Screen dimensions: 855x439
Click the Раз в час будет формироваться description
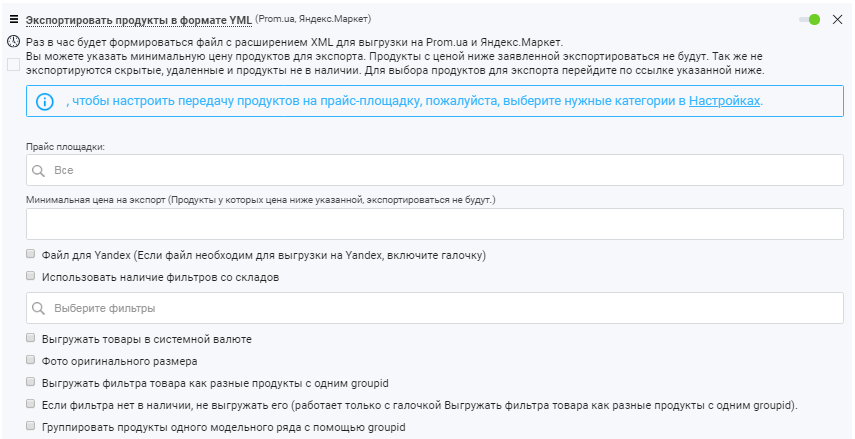[294, 42]
